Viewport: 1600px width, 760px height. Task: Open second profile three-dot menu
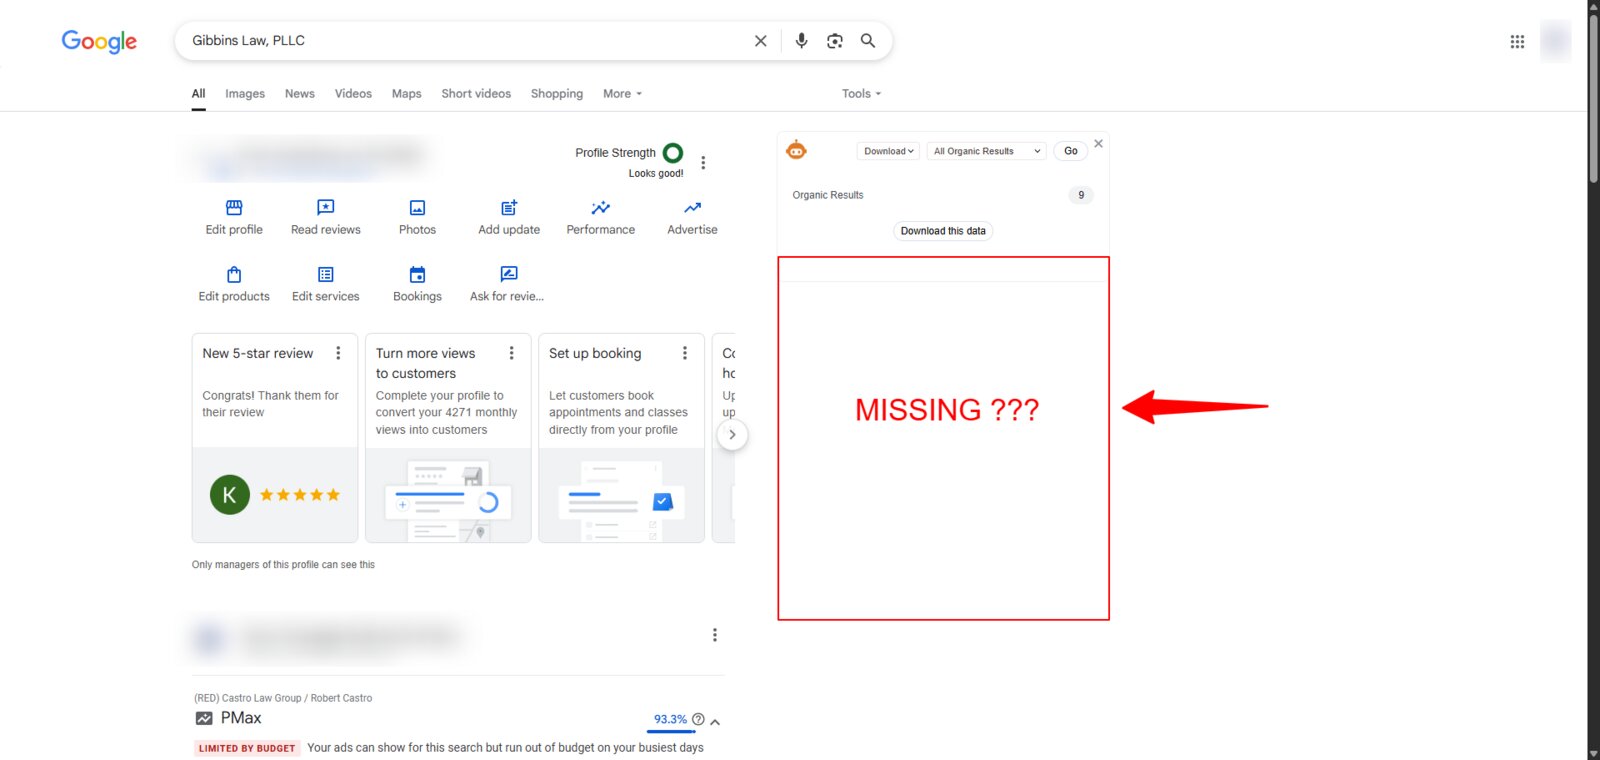(x=714, y=635)
